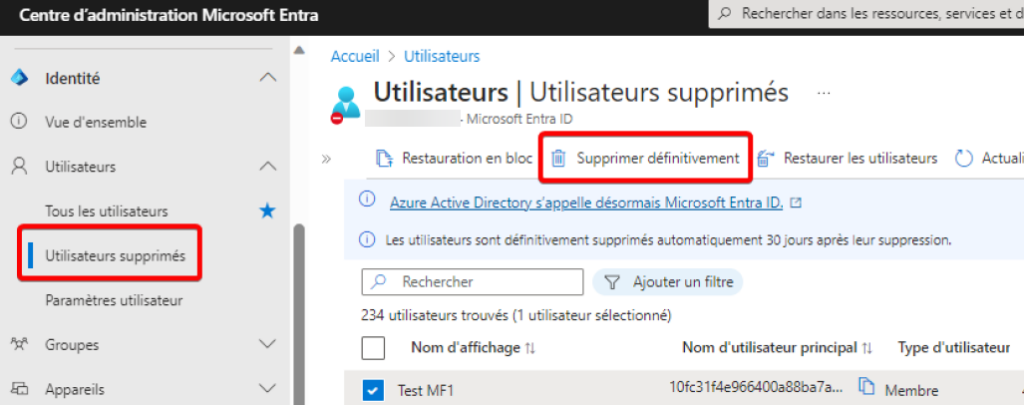Viewport: 1024px width, 405px height.
Task: Click the Restaurer les utilisateurs icon
Action: 765,158
